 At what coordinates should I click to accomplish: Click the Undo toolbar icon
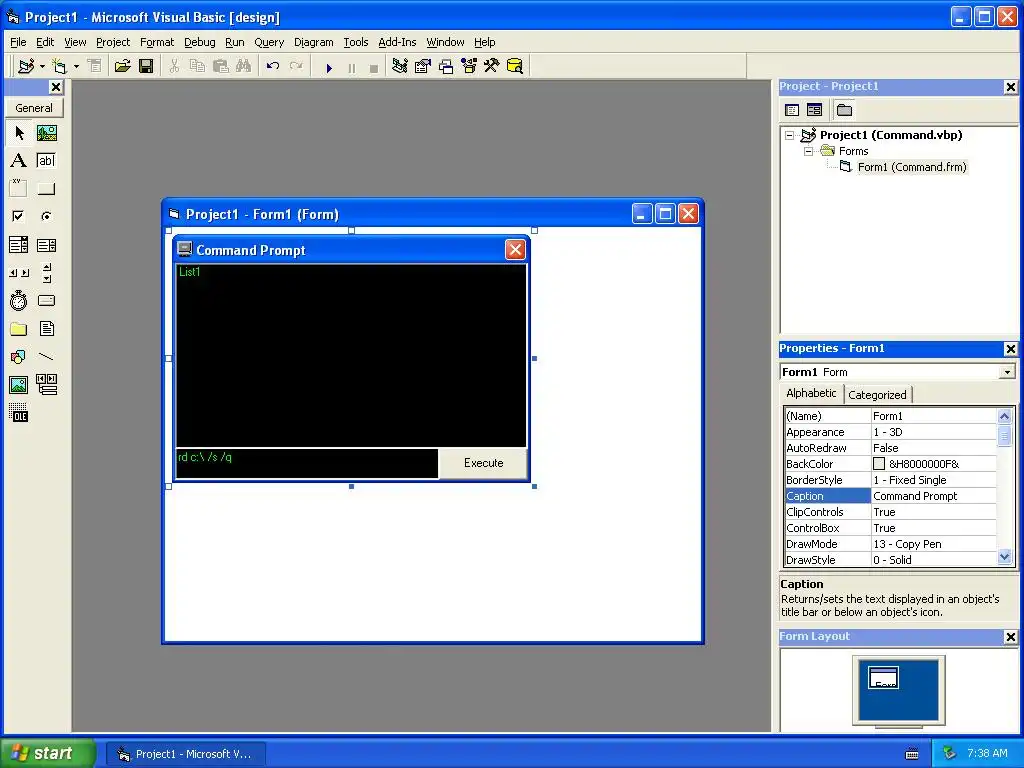[273, 66]
